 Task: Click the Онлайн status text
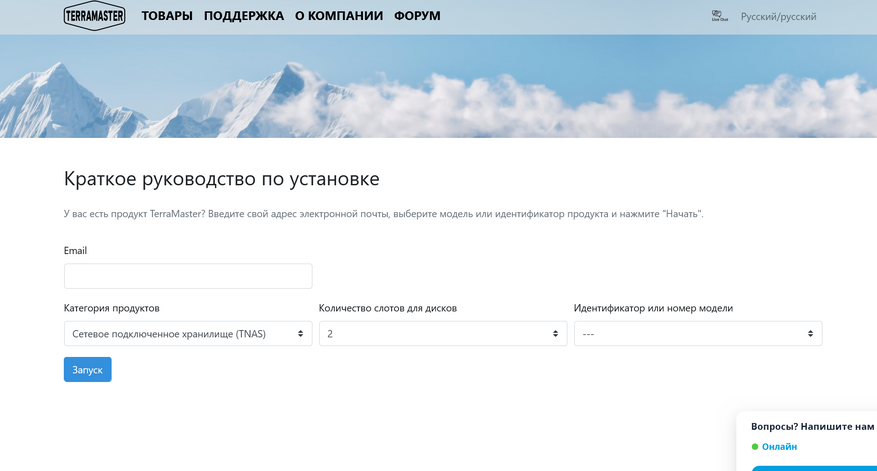pyautogui.click(x=779, y=447)
